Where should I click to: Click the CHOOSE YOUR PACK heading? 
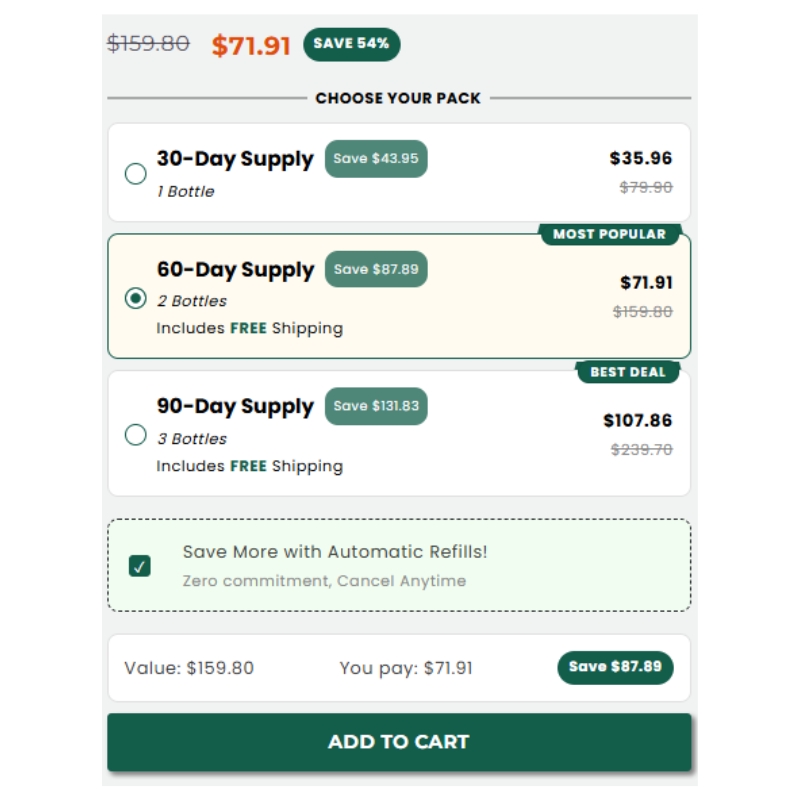coord(398,98)
